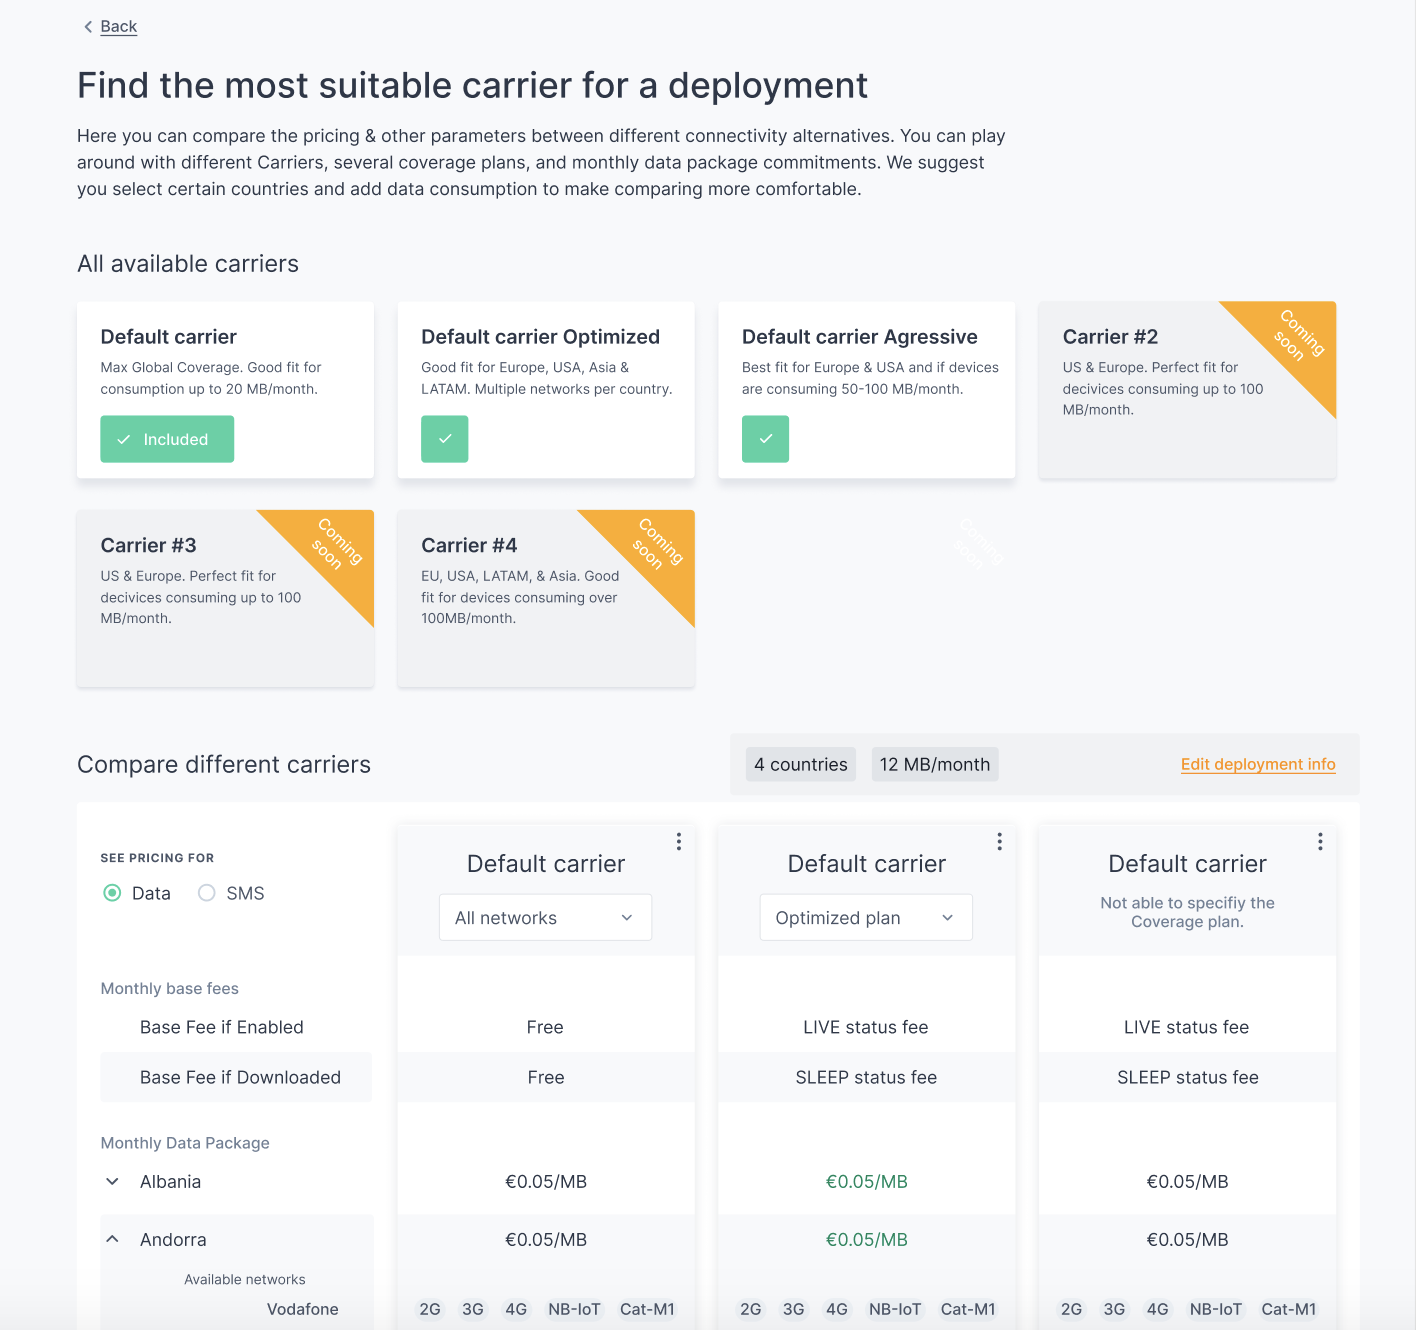
Task: Collapse the Andorra country row
Action: point(113,1240)
